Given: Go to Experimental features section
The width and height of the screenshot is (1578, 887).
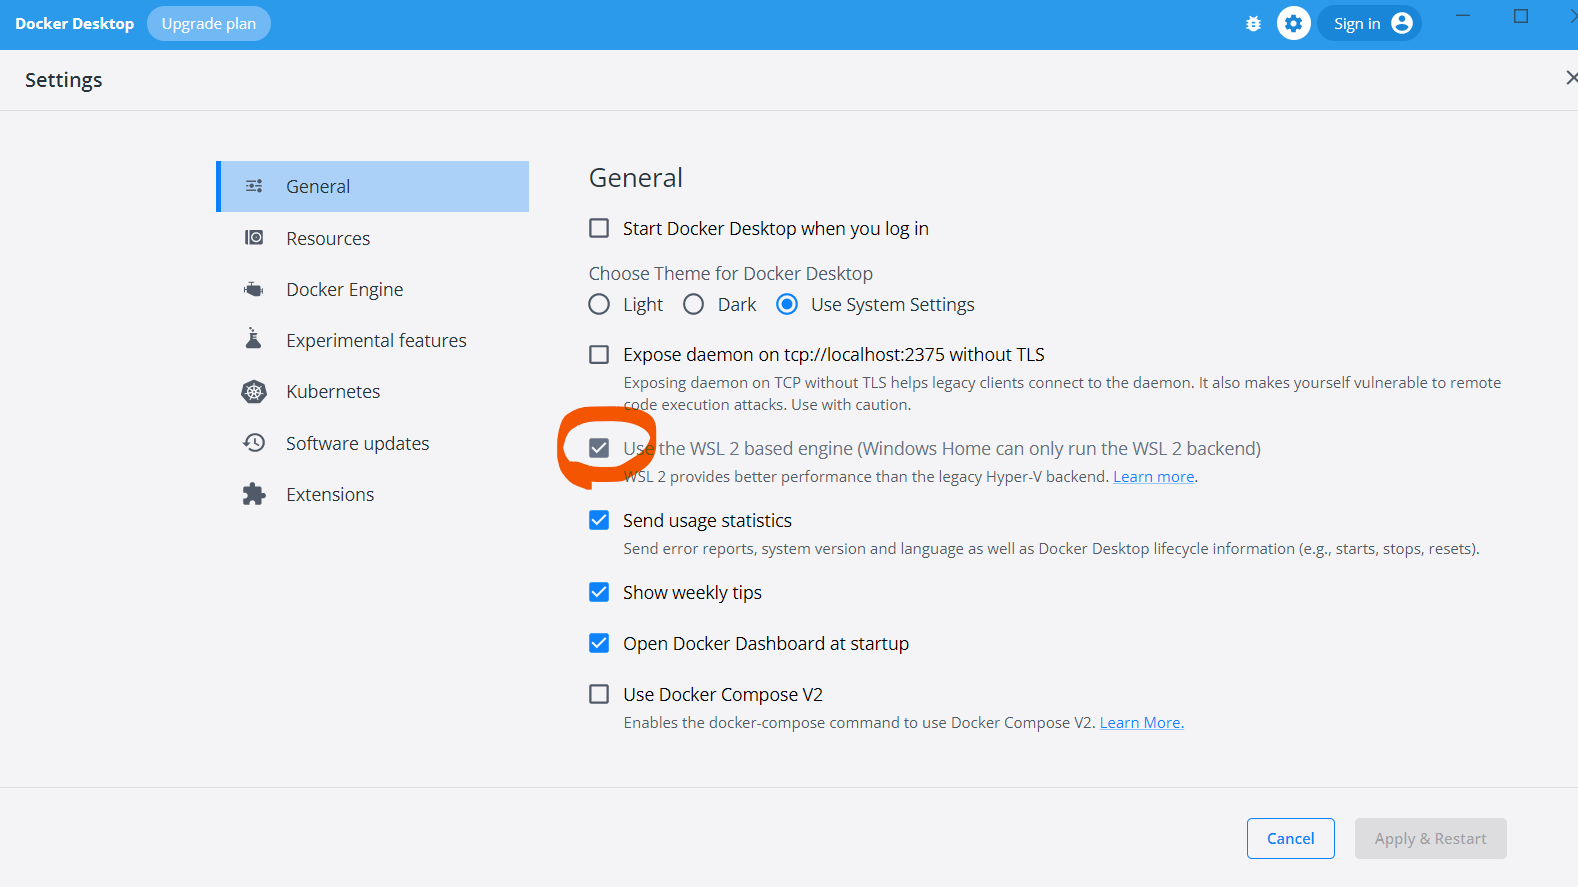Looking at the screenshot, I should coord(373,340).
